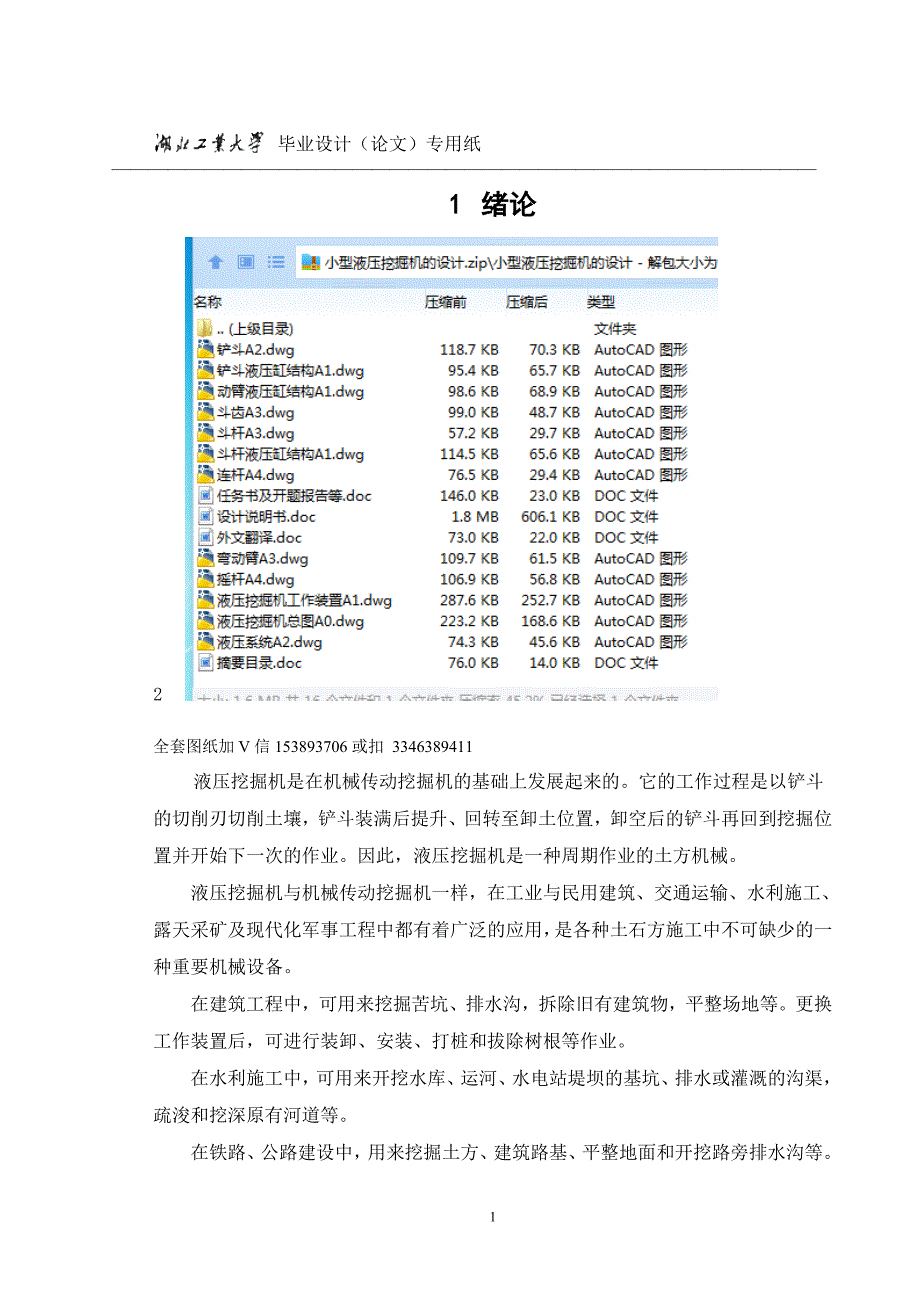Viewport: 920px width, 1302px height.
Task: Click the DWG icon of 摇杆A4.dwg
Action: (206, 580)
